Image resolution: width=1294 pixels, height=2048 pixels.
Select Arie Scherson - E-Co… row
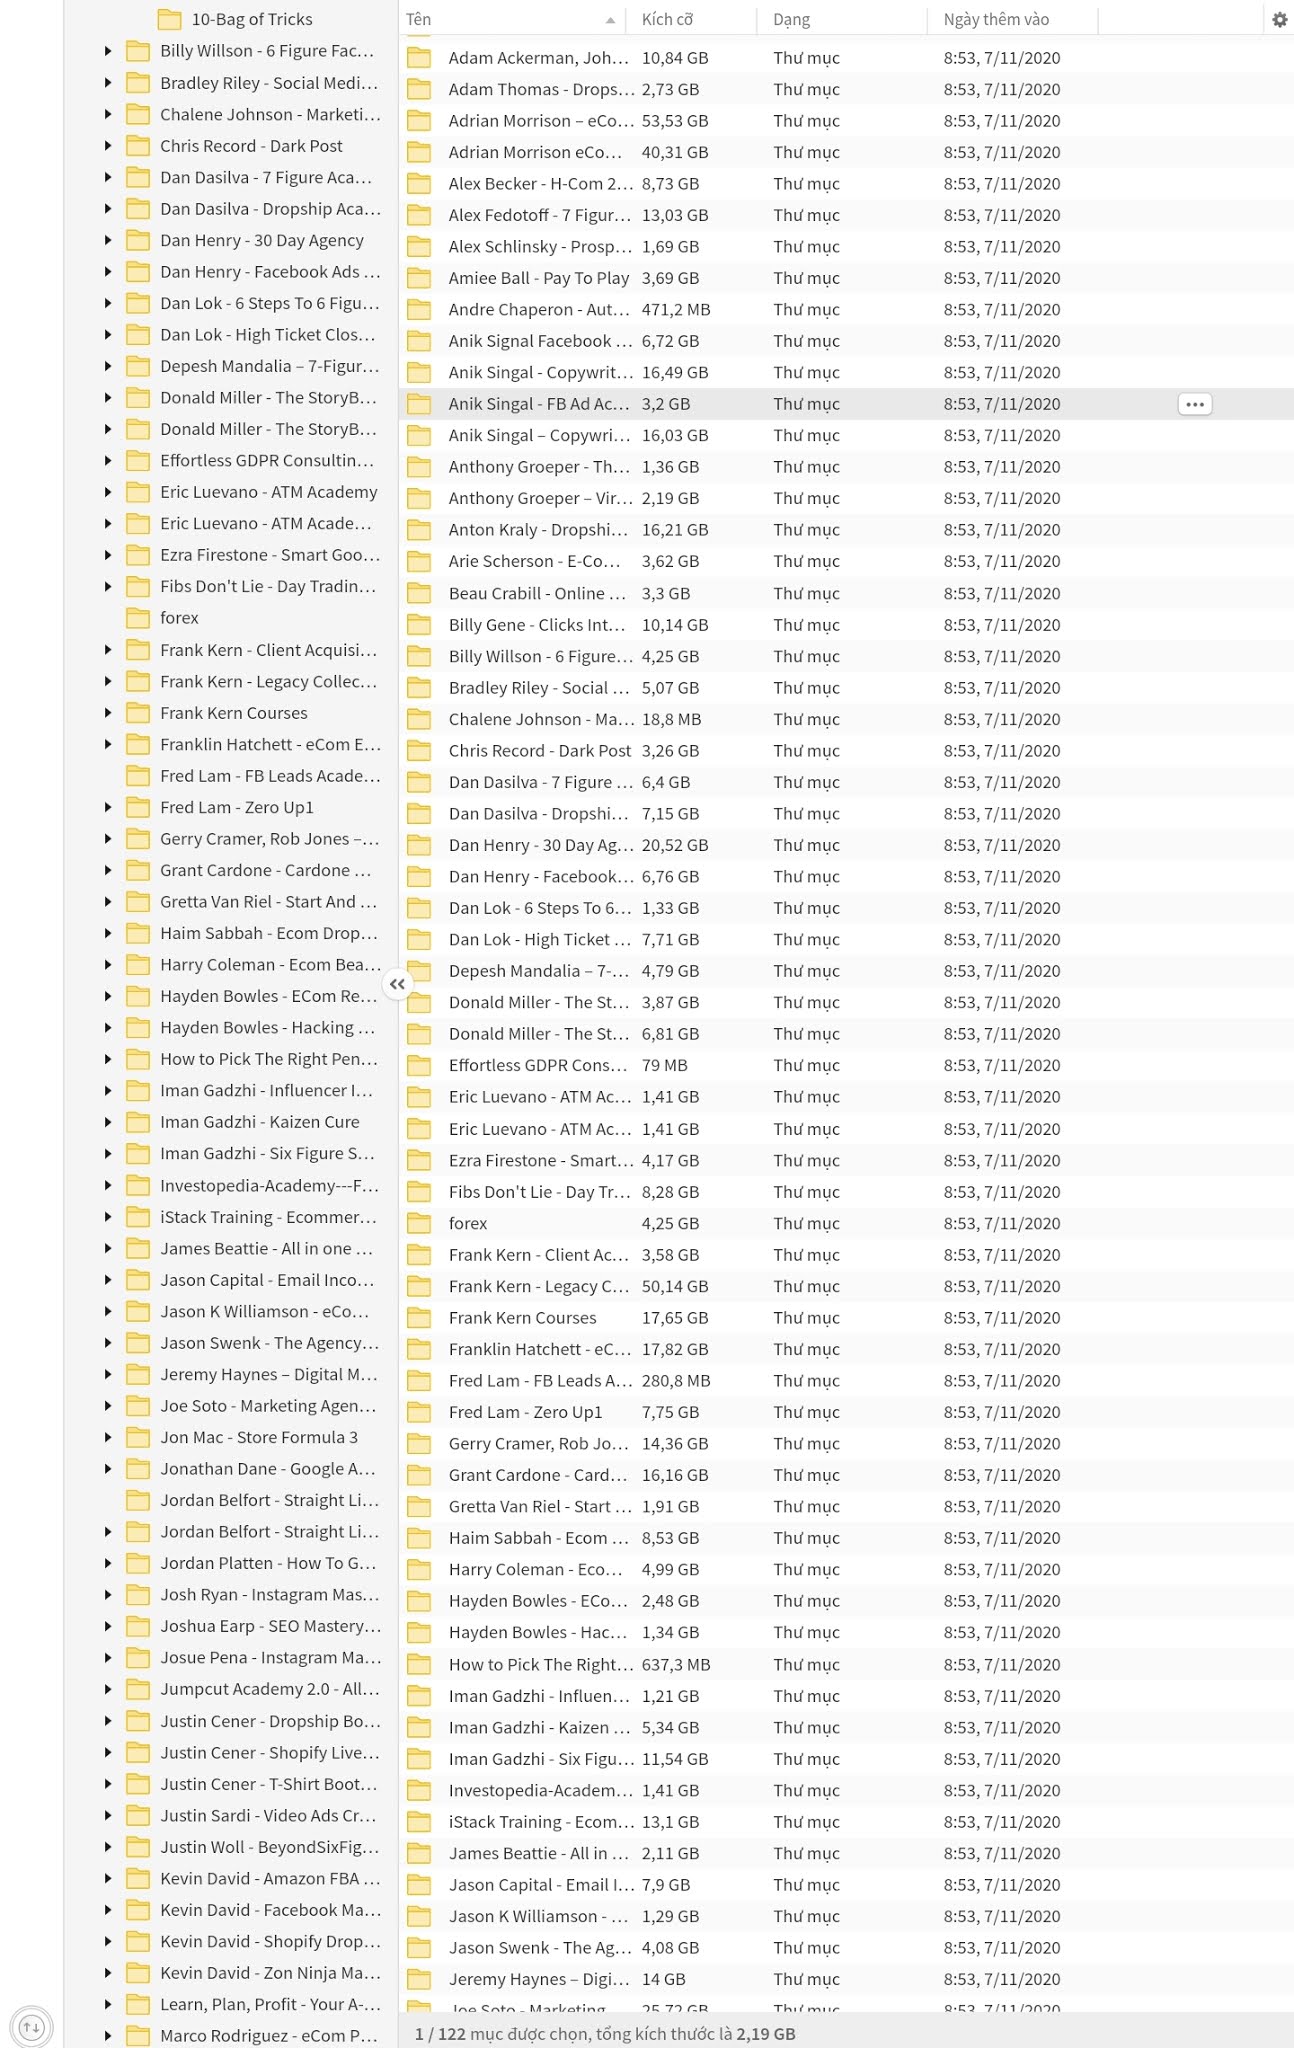click(x=846, y=561)
